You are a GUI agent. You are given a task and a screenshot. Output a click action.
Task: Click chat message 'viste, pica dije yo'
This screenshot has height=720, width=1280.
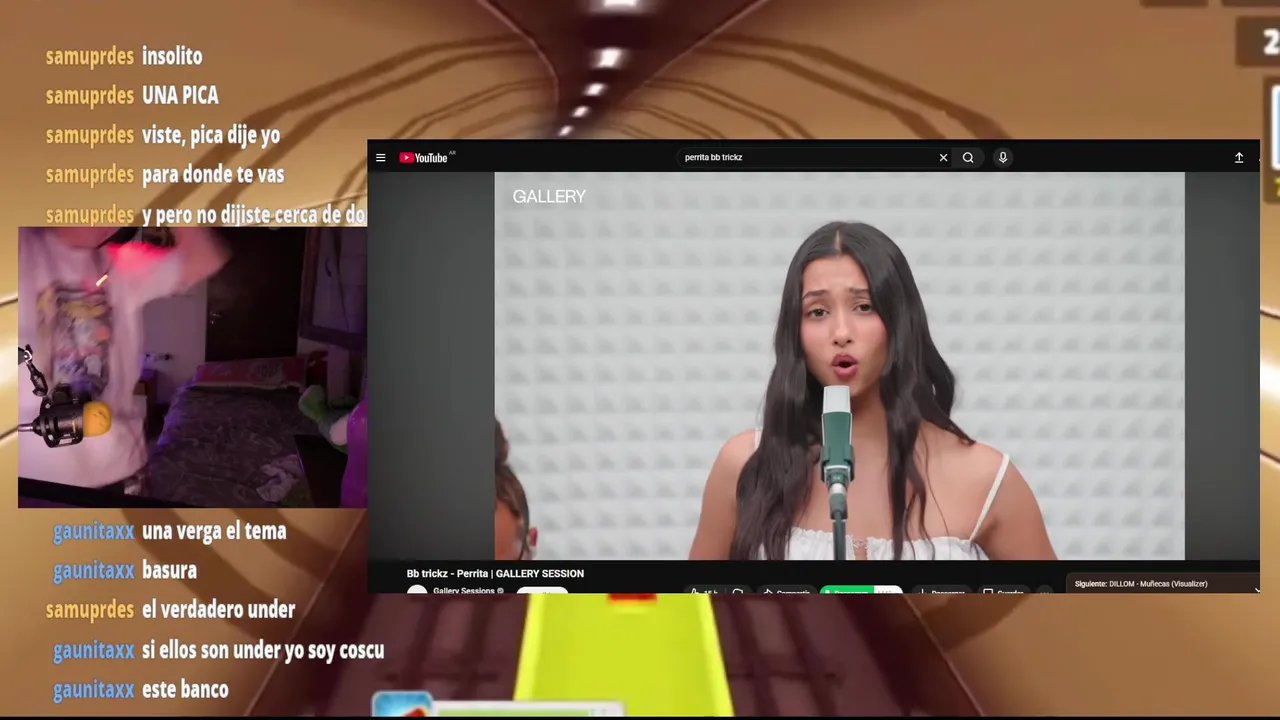click(x=211, y=135)
